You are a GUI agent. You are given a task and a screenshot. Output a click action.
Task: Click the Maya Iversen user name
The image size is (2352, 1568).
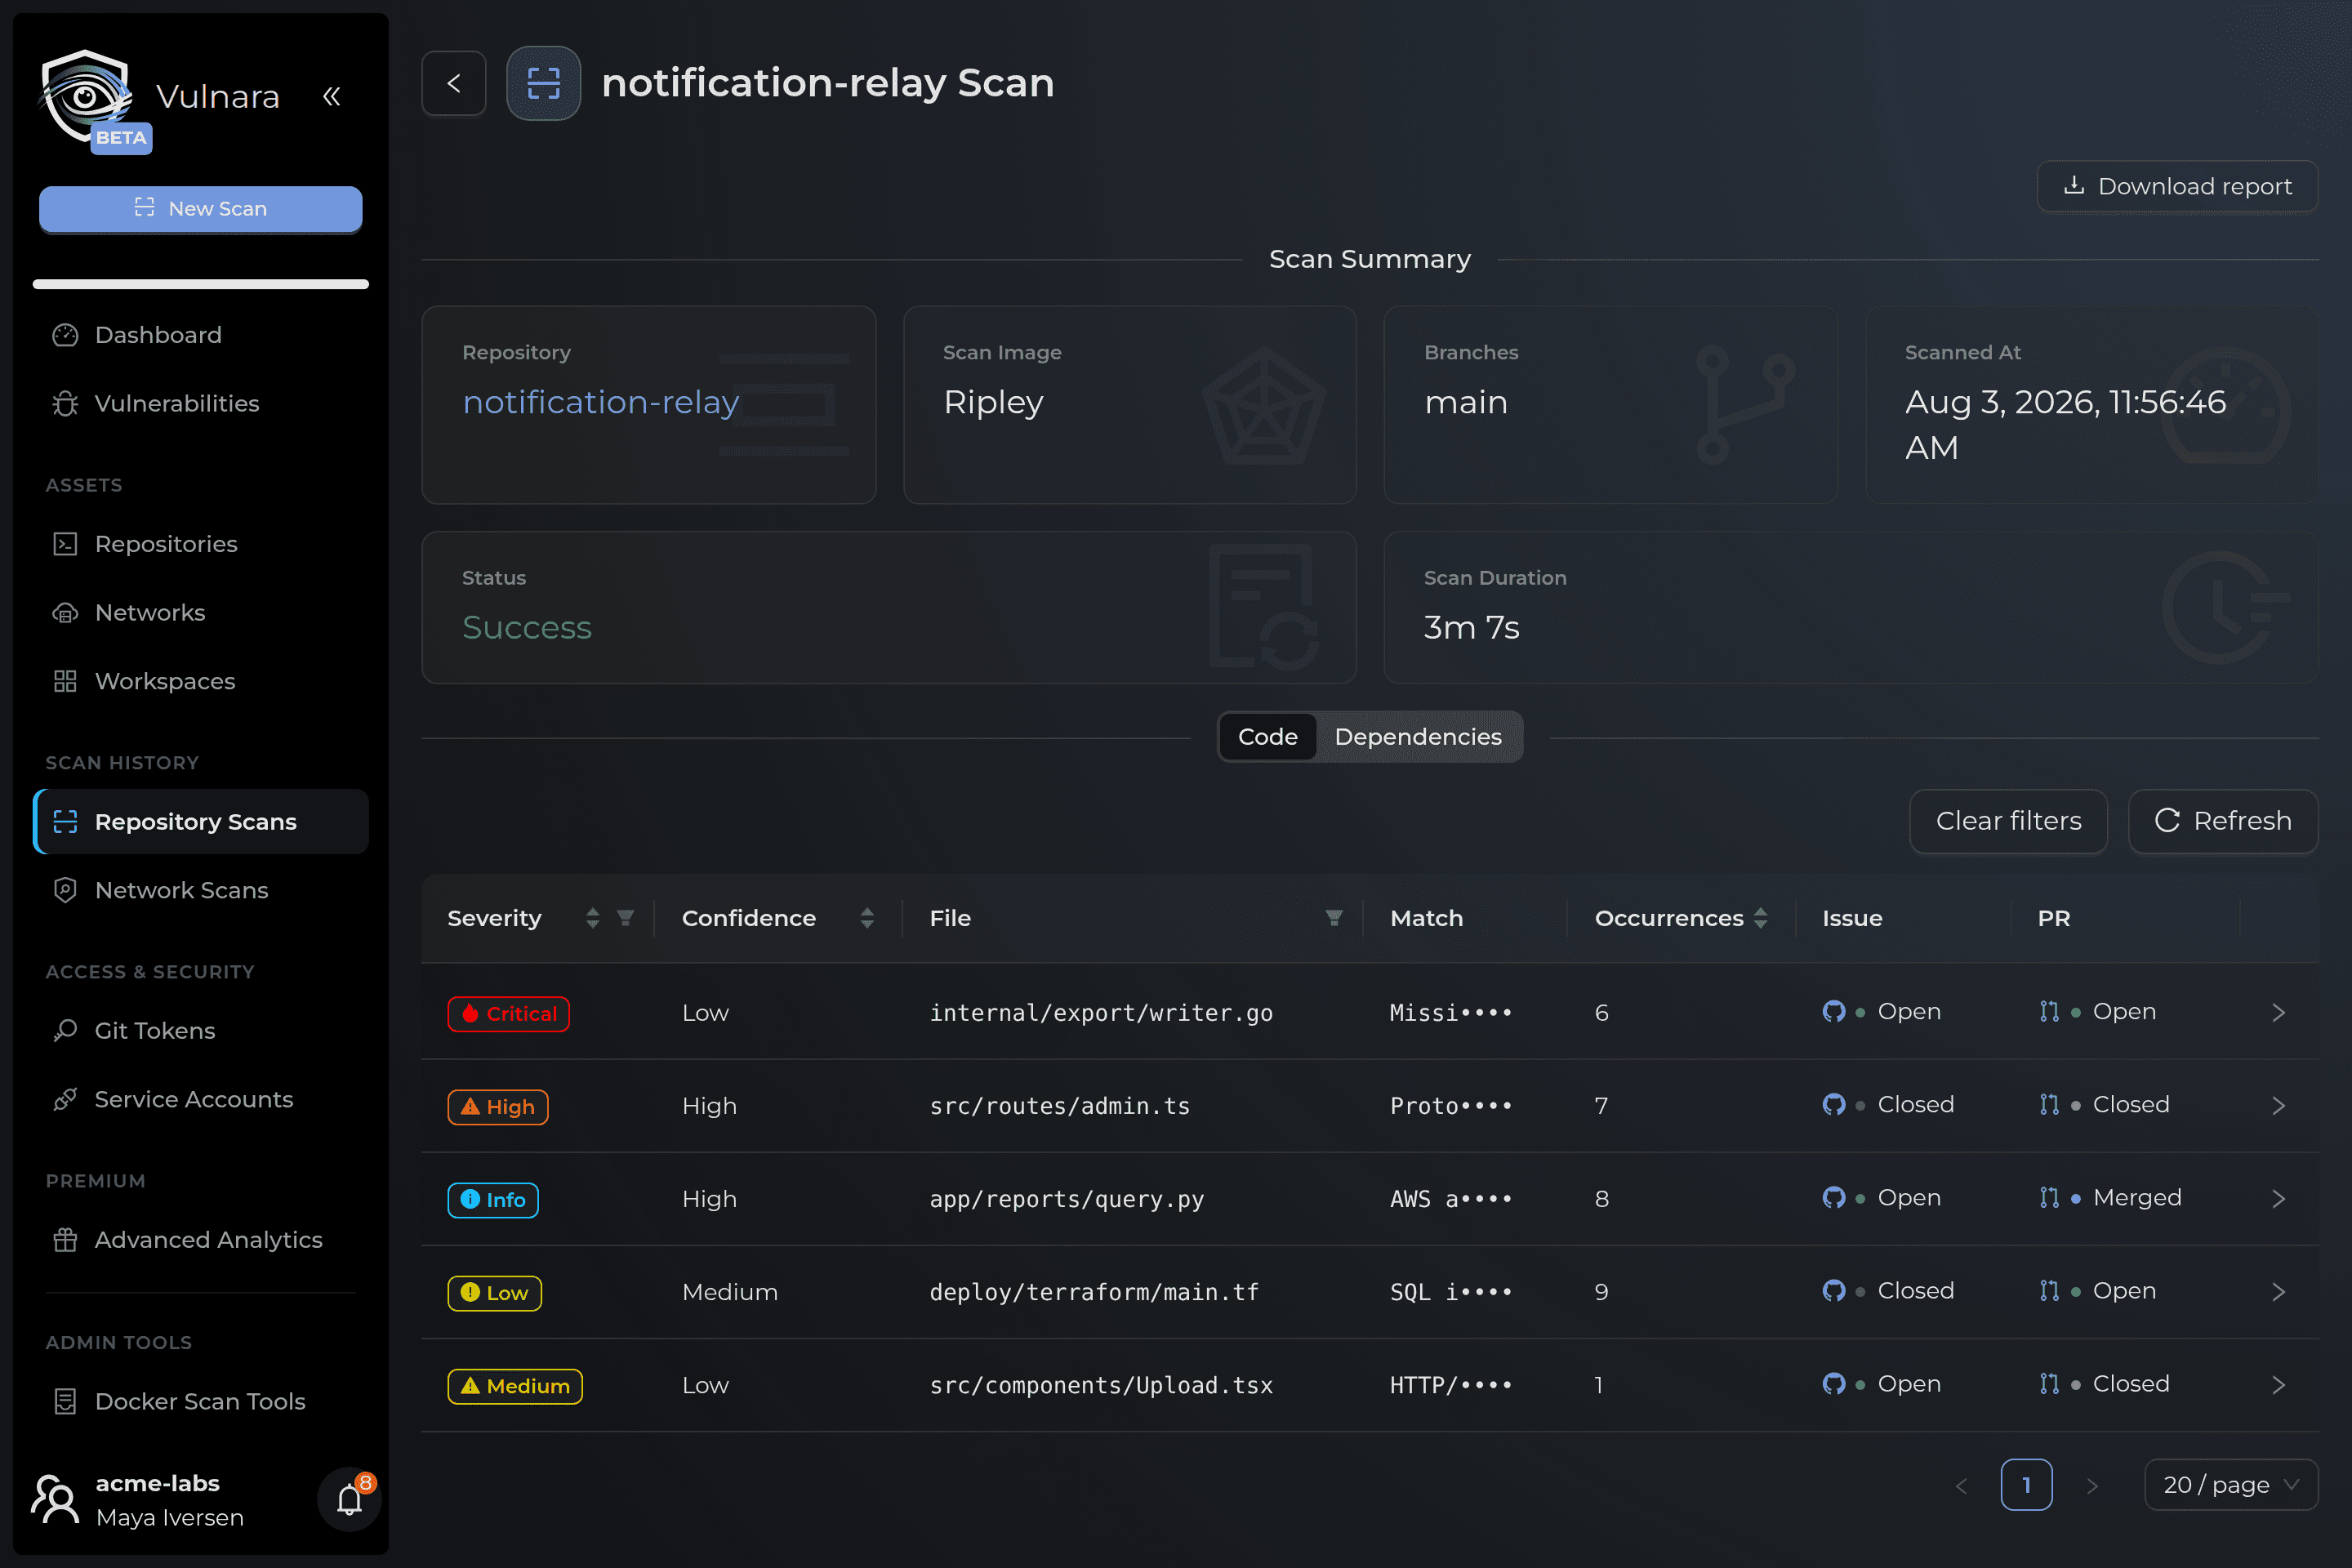click(x=170, y=1518)
